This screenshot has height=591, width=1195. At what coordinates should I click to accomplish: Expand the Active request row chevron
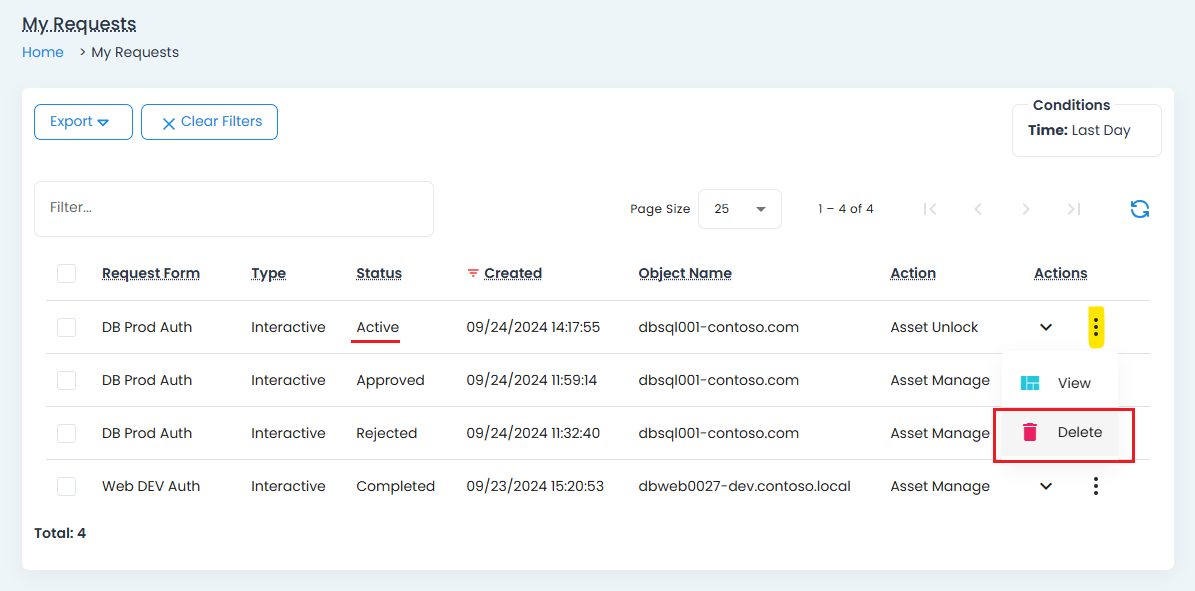pos(1046,327)
